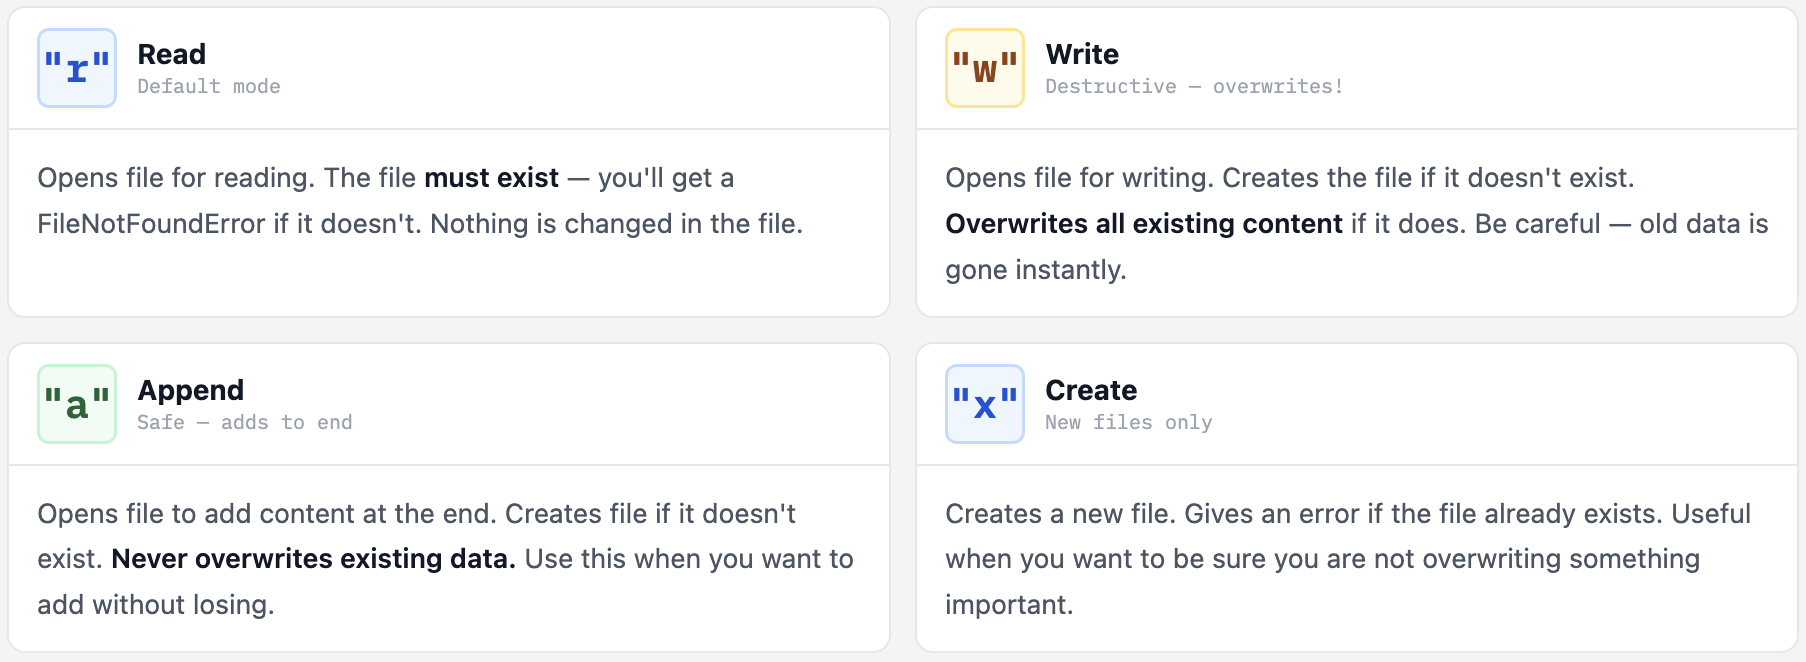1806x662 pixels.
Task: Click the green "a" append mode icon
Action: coord(77,404)
